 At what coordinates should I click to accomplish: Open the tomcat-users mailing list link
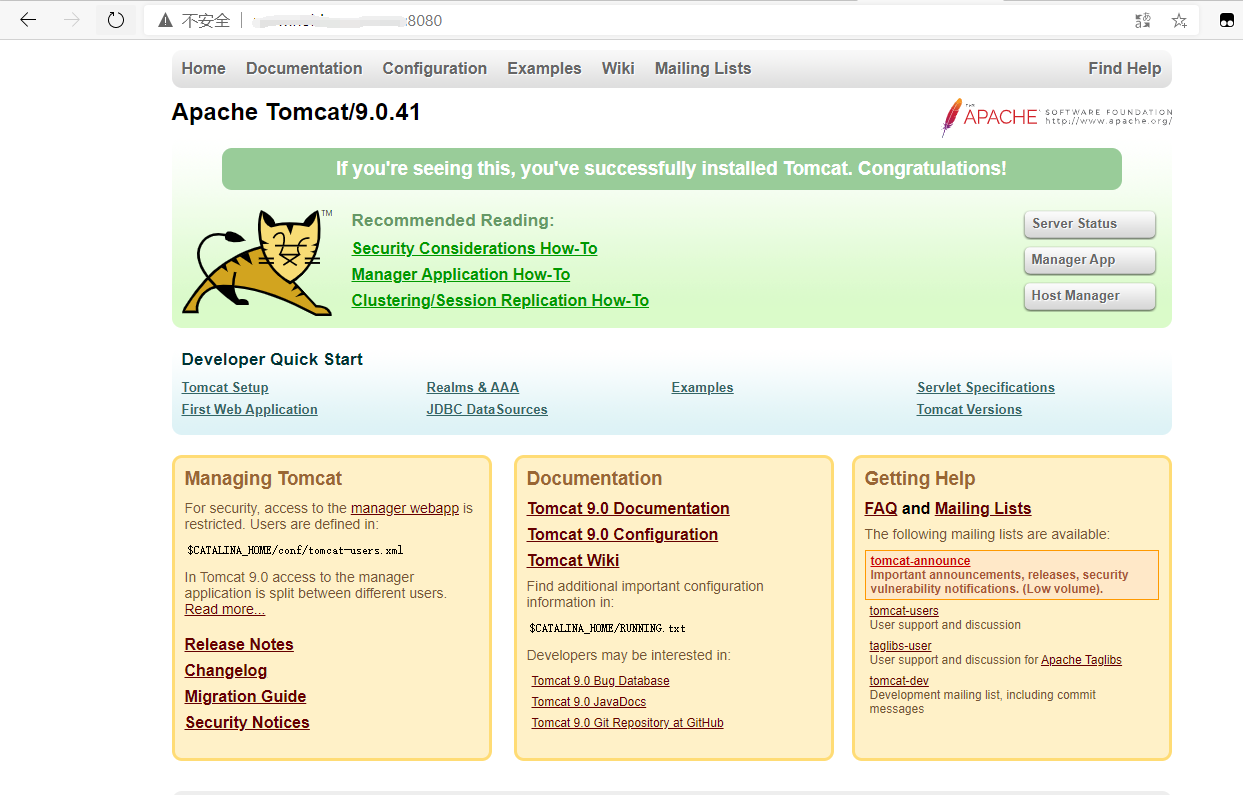click(x=904, y=611)
